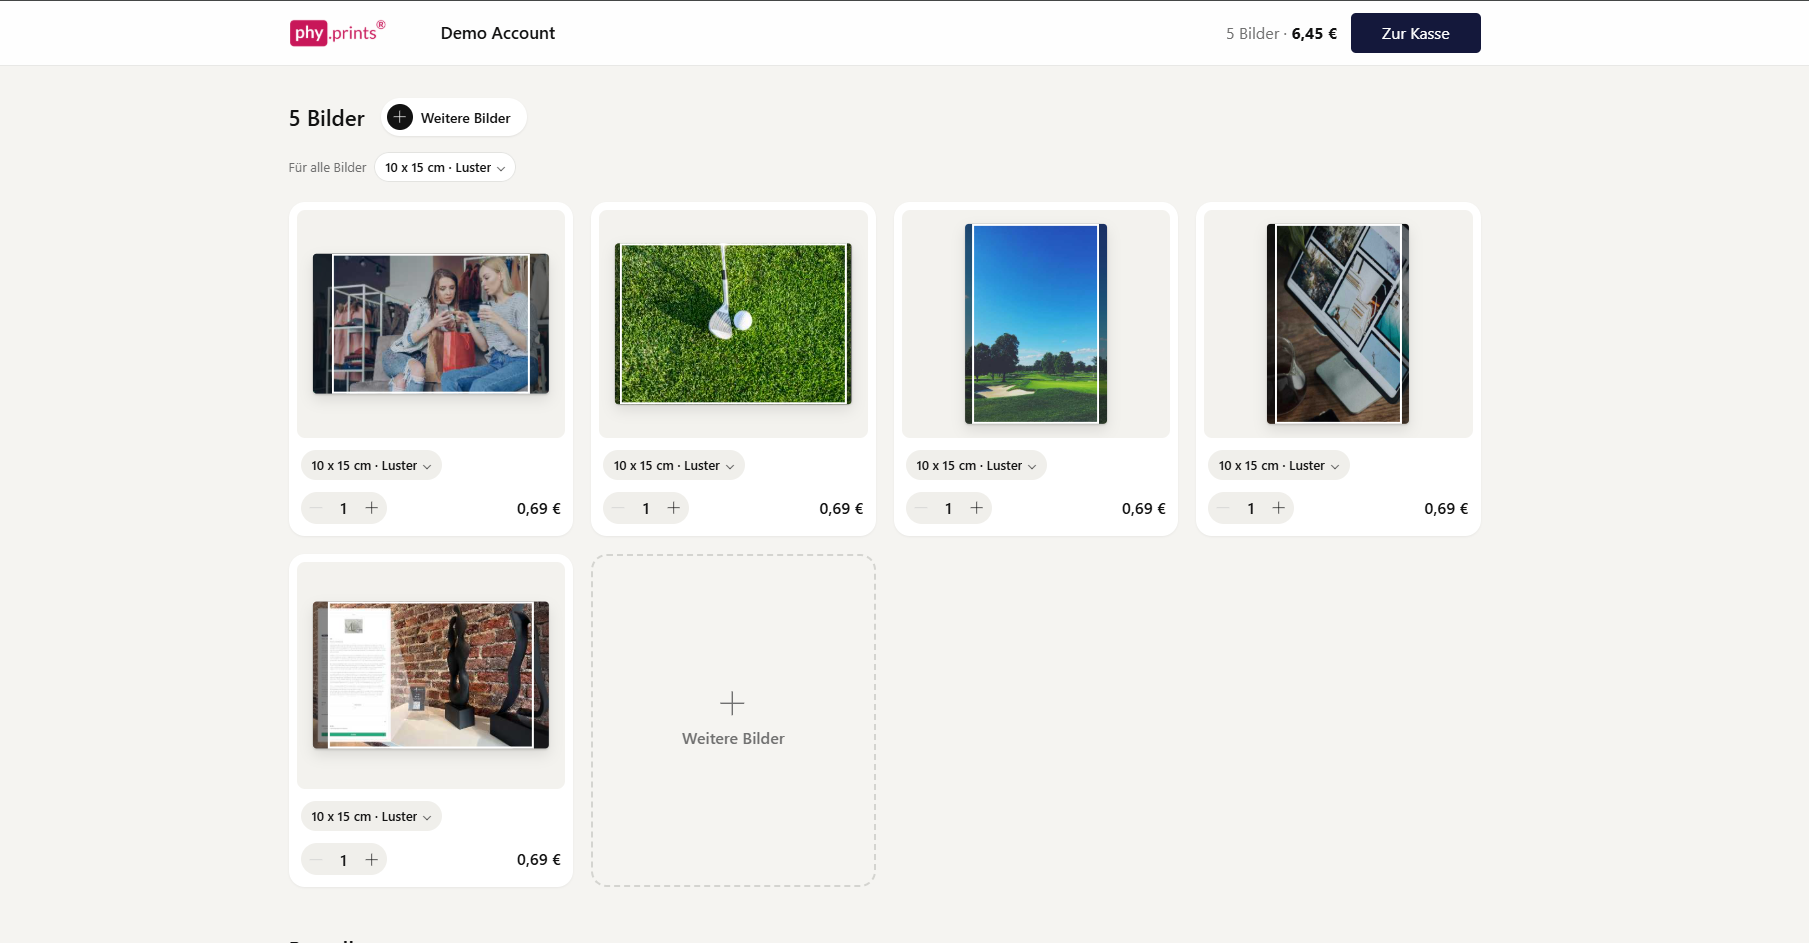Viewport: 1809px width, 943px height.
Task: Click the Weitere Bilder pill button at top
Action: [x=455, y=117]
